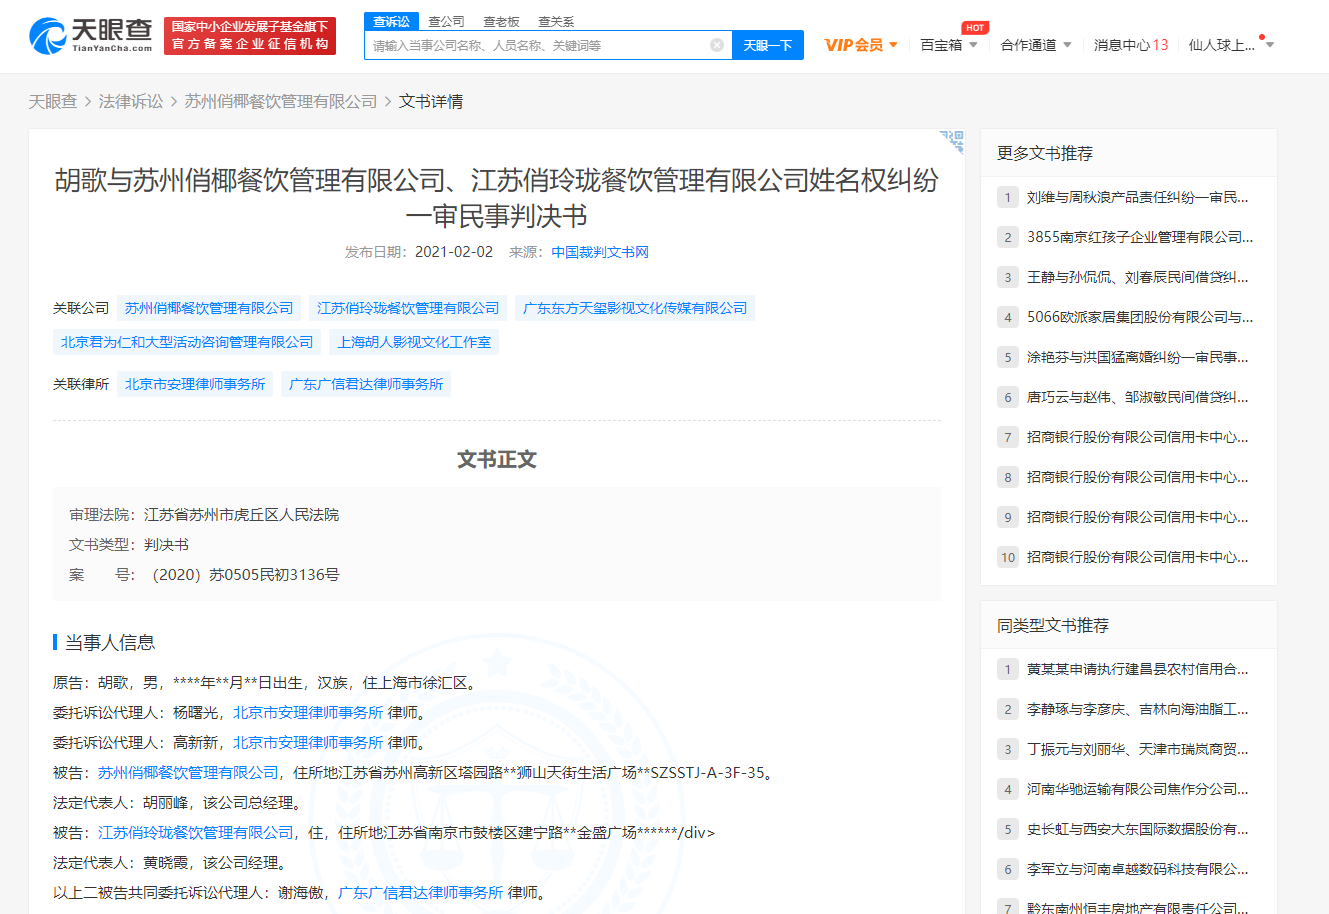Open law firm tag 北京市安理律师事务所
The height and width of the screenshot is (914, 1329).
pos(195,384)
